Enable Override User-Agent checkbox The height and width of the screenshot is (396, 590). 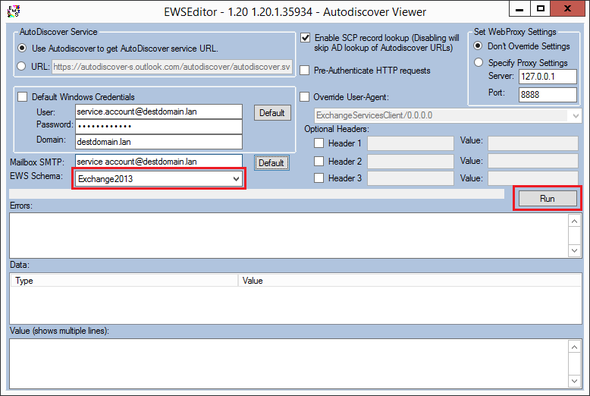304,97
